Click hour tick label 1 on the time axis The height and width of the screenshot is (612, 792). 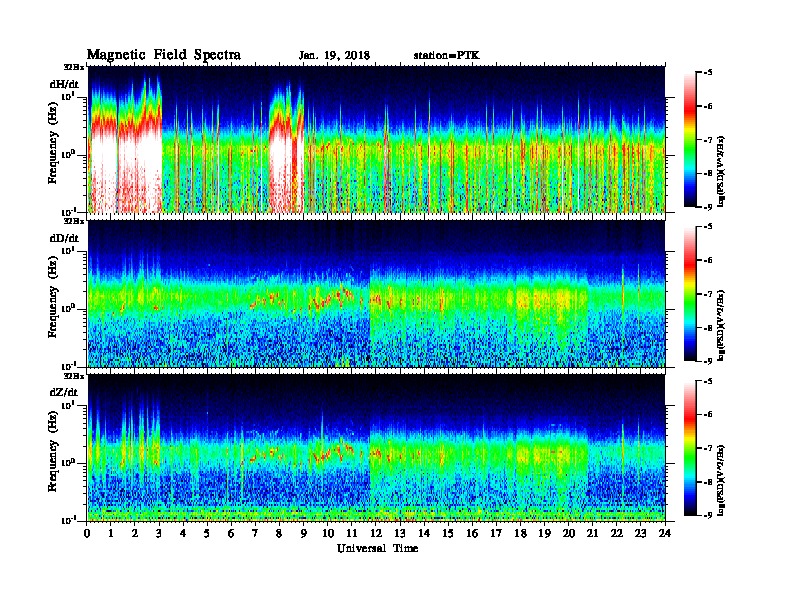click(111, 534)
